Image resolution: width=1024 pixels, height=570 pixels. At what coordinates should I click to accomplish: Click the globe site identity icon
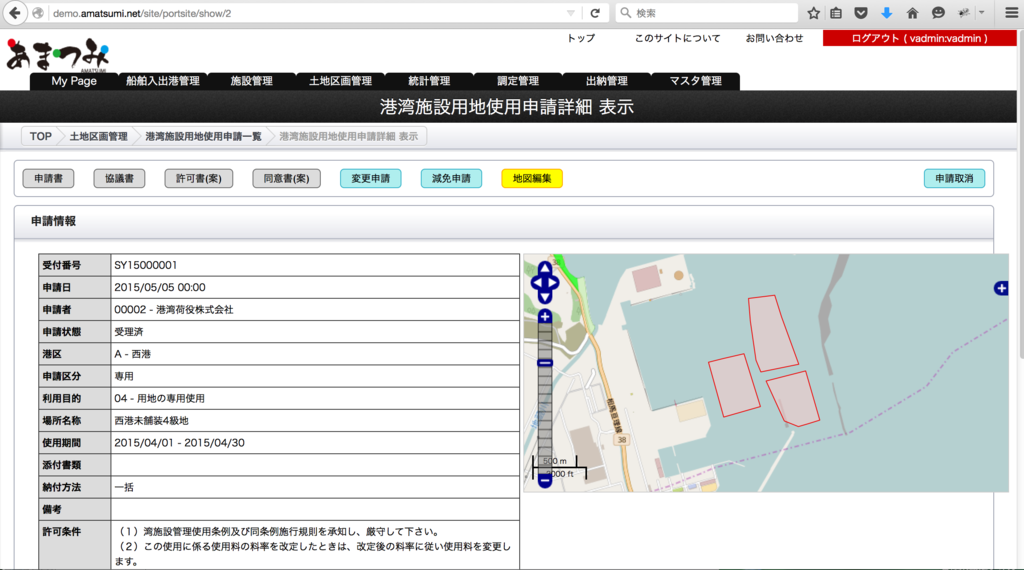[x=38, y=13]
